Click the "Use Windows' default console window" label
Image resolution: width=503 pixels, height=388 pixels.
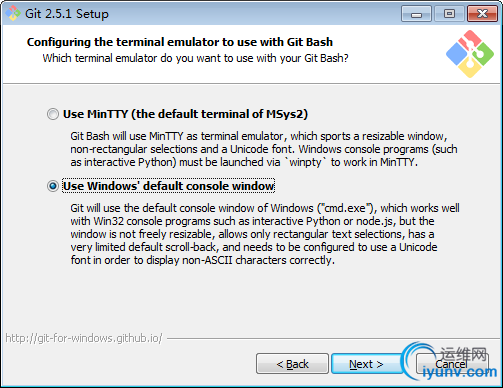pos(169,186)
